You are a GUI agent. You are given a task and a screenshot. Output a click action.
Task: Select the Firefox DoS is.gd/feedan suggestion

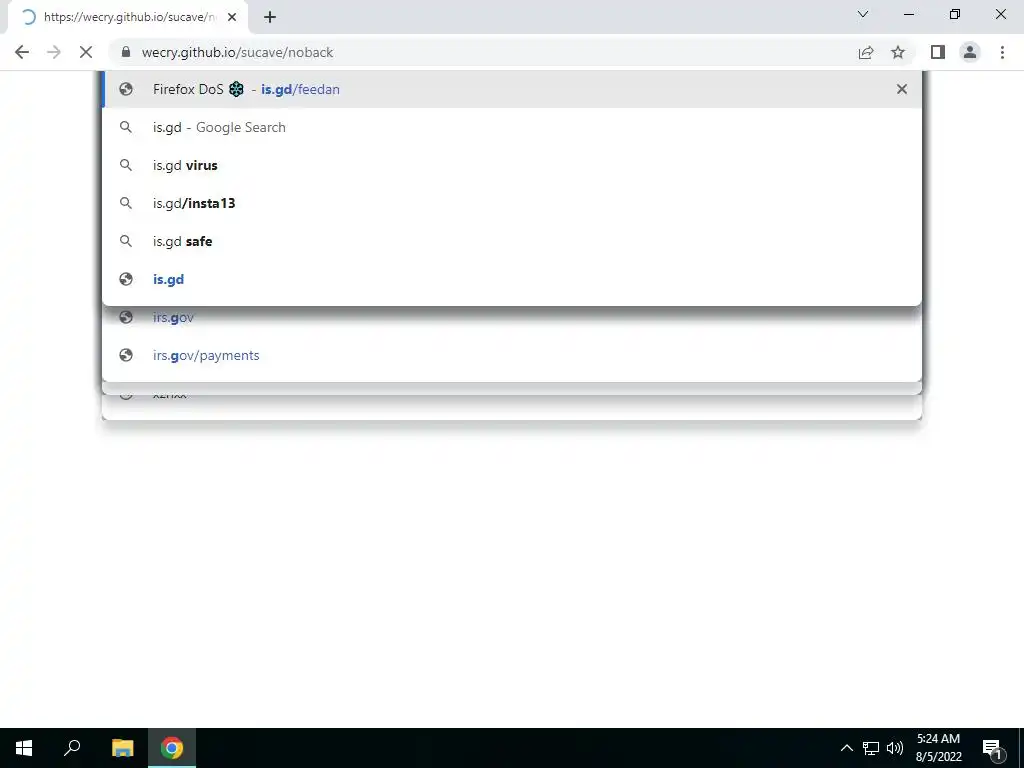click(x=512, y=89)
